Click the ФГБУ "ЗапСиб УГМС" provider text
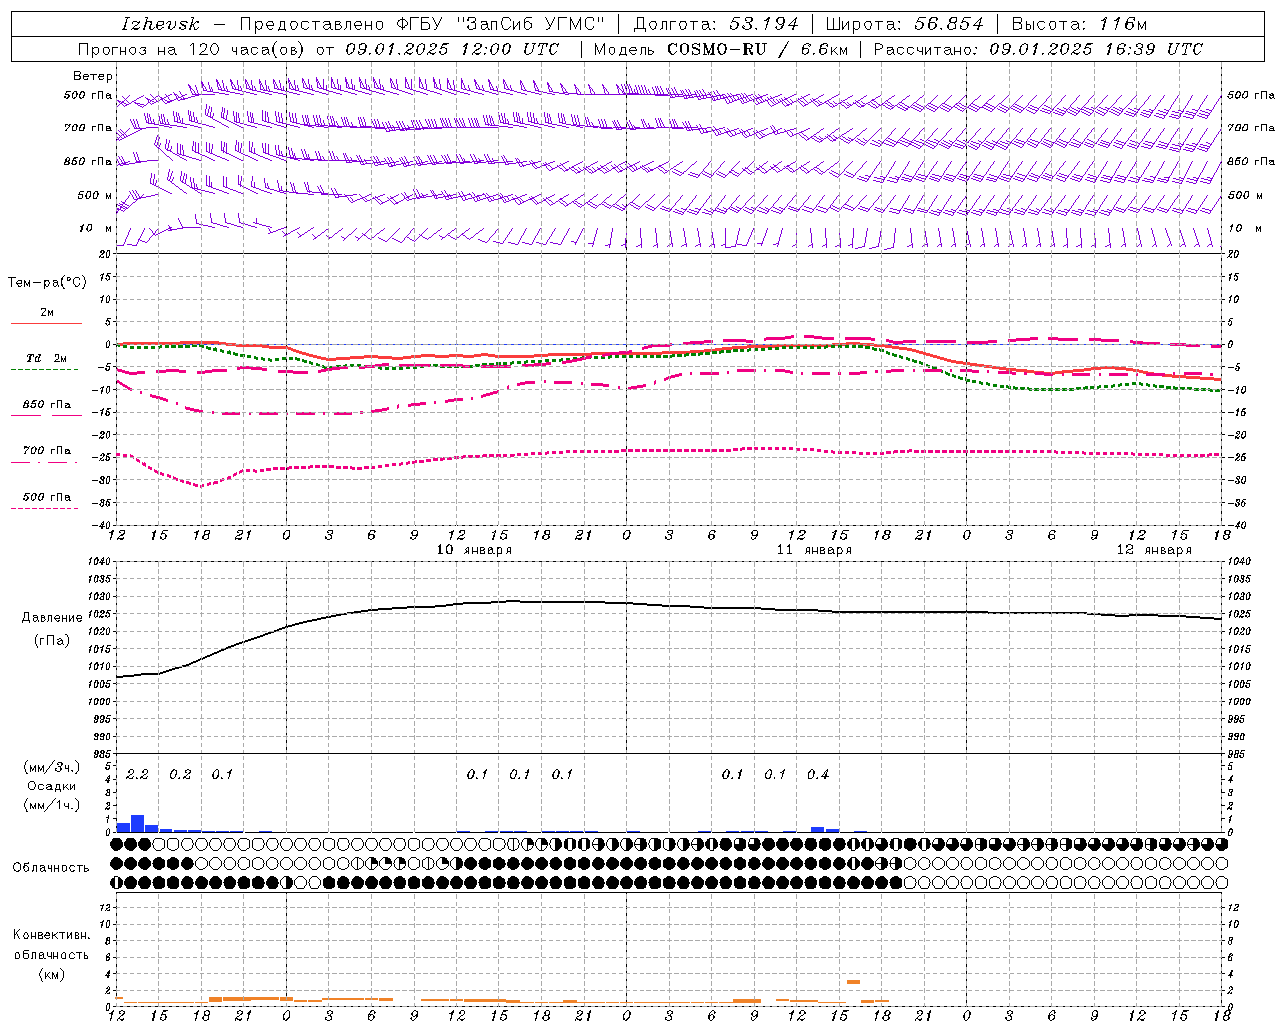 tap(503, 24)
